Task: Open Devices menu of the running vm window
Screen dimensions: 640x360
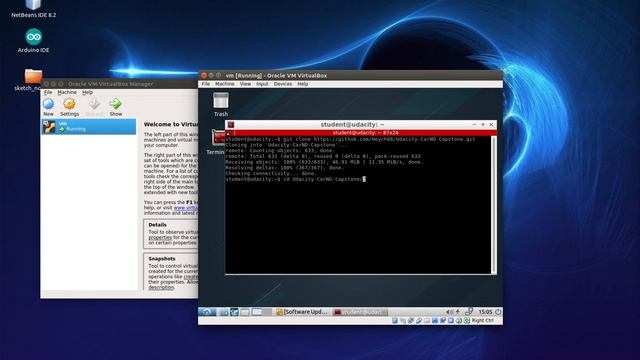Action: pos(282,84)
